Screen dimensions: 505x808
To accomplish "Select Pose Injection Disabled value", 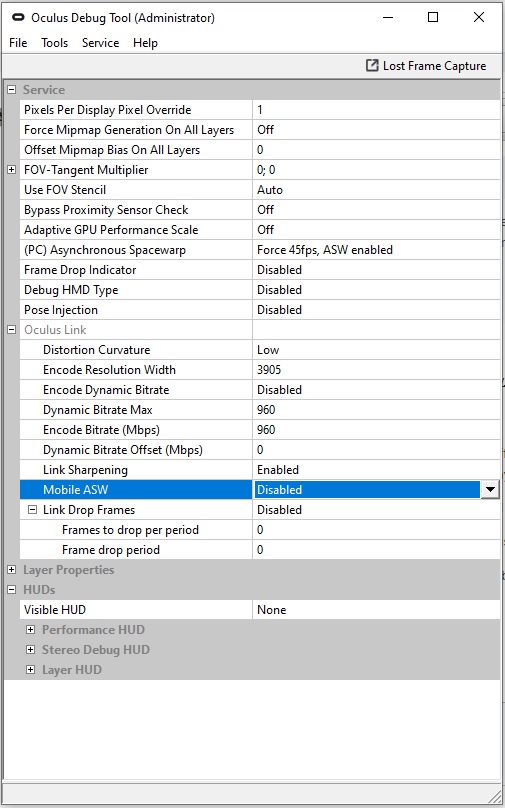I will pyautogui.click(x=376, y=310).
